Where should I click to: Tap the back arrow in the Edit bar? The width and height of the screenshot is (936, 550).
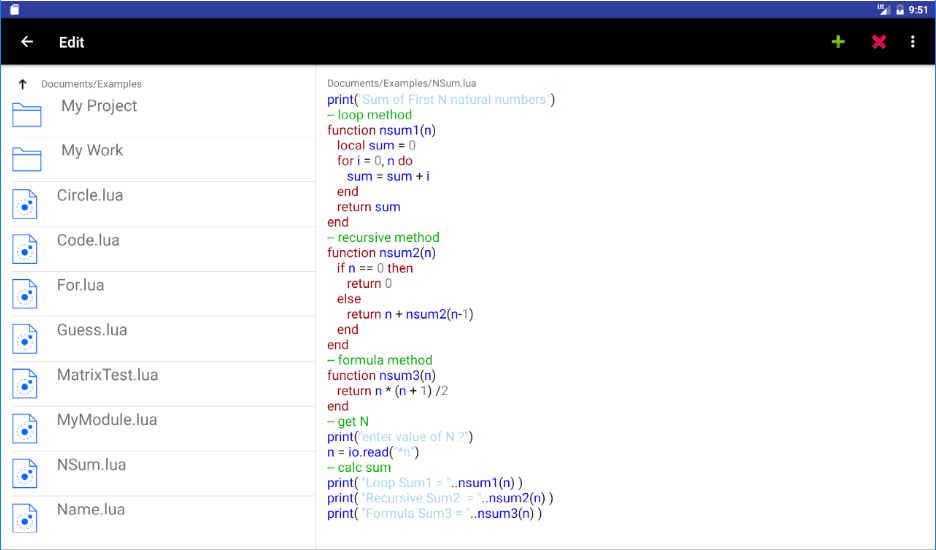(27, 42)
